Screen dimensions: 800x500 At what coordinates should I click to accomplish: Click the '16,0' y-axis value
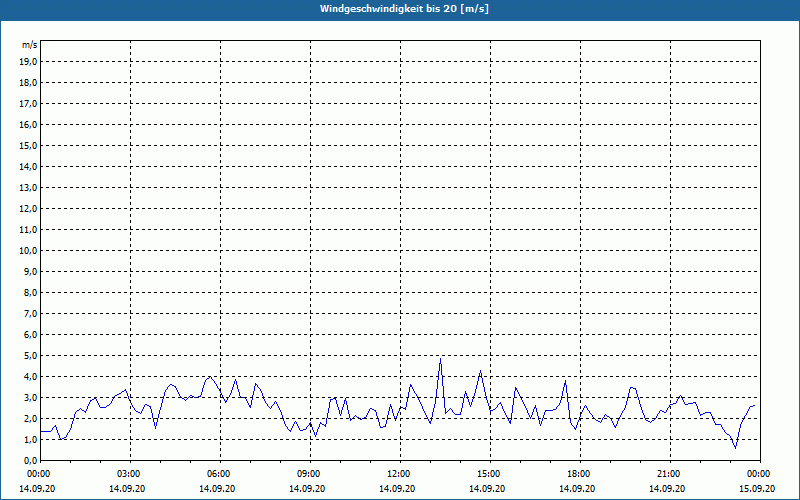coord(28,124)
